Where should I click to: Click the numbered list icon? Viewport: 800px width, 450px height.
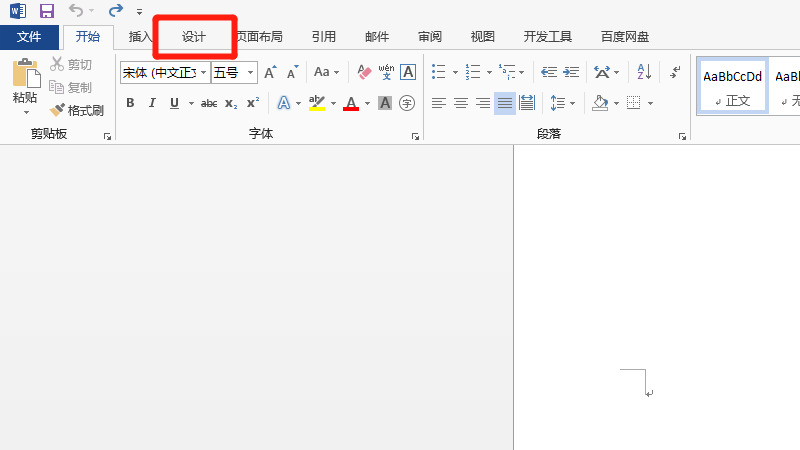pyautogui.click(x=473, y=72)
